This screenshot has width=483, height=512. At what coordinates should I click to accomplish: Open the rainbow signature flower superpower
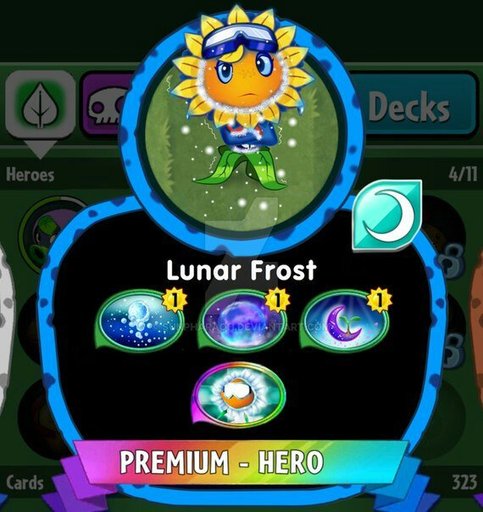(239, 395)
